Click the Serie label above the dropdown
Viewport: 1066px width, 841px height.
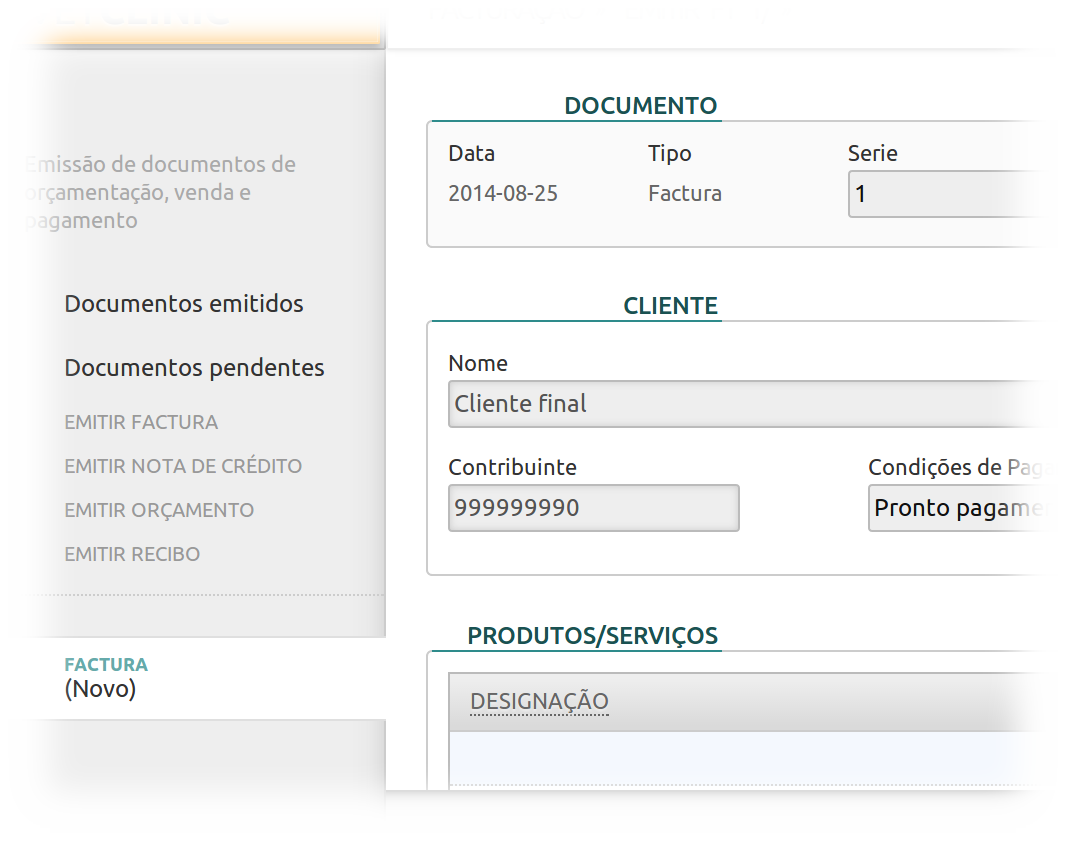point(872,154)
